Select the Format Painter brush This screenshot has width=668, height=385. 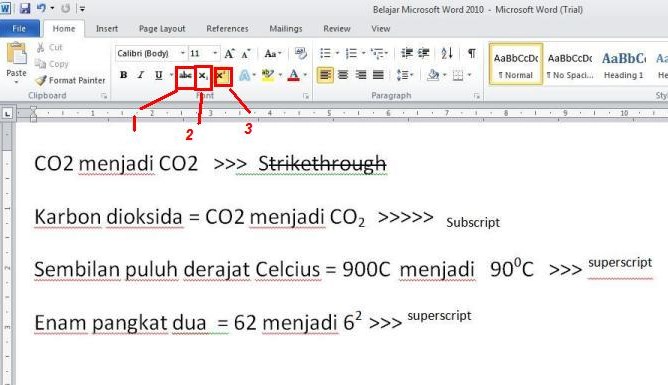point(70,80)
